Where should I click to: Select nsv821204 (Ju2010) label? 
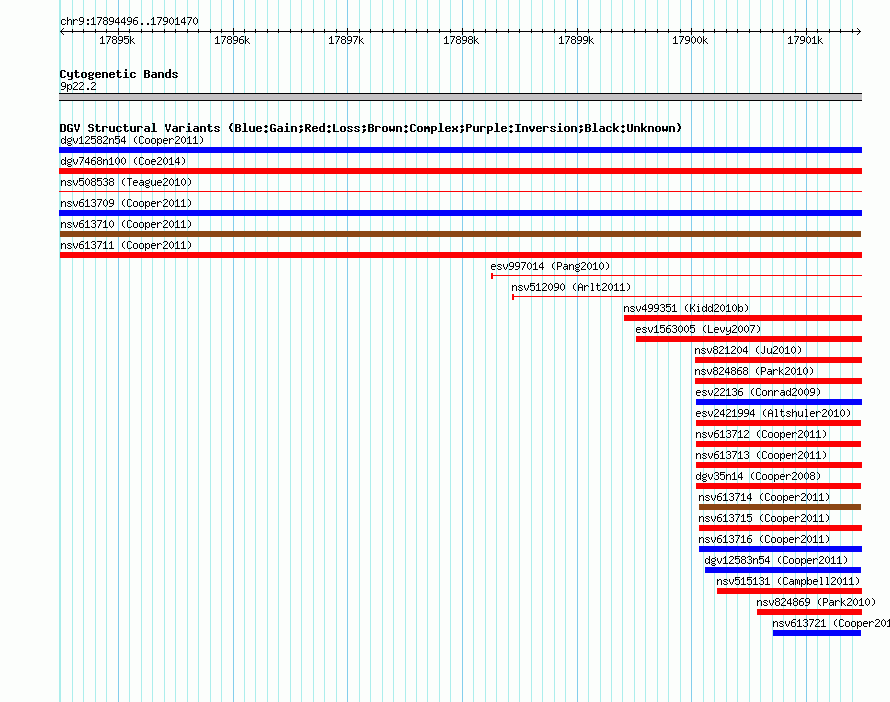[748, 350]
